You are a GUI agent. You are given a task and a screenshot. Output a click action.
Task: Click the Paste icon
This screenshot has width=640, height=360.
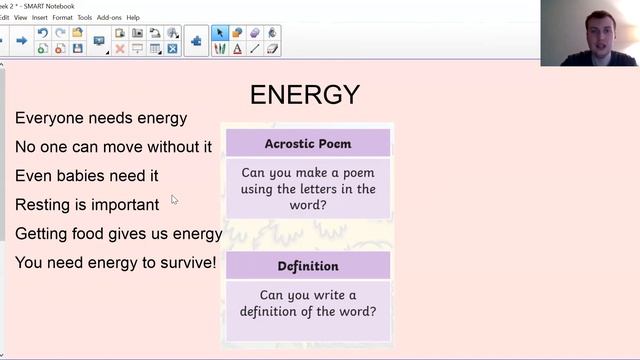point(120,33)
